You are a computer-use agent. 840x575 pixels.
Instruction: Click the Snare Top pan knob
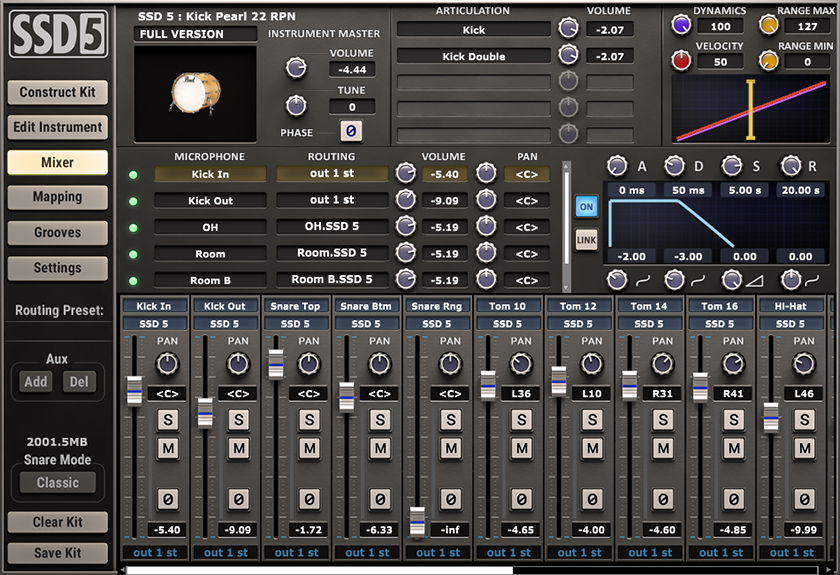[309, 364]
